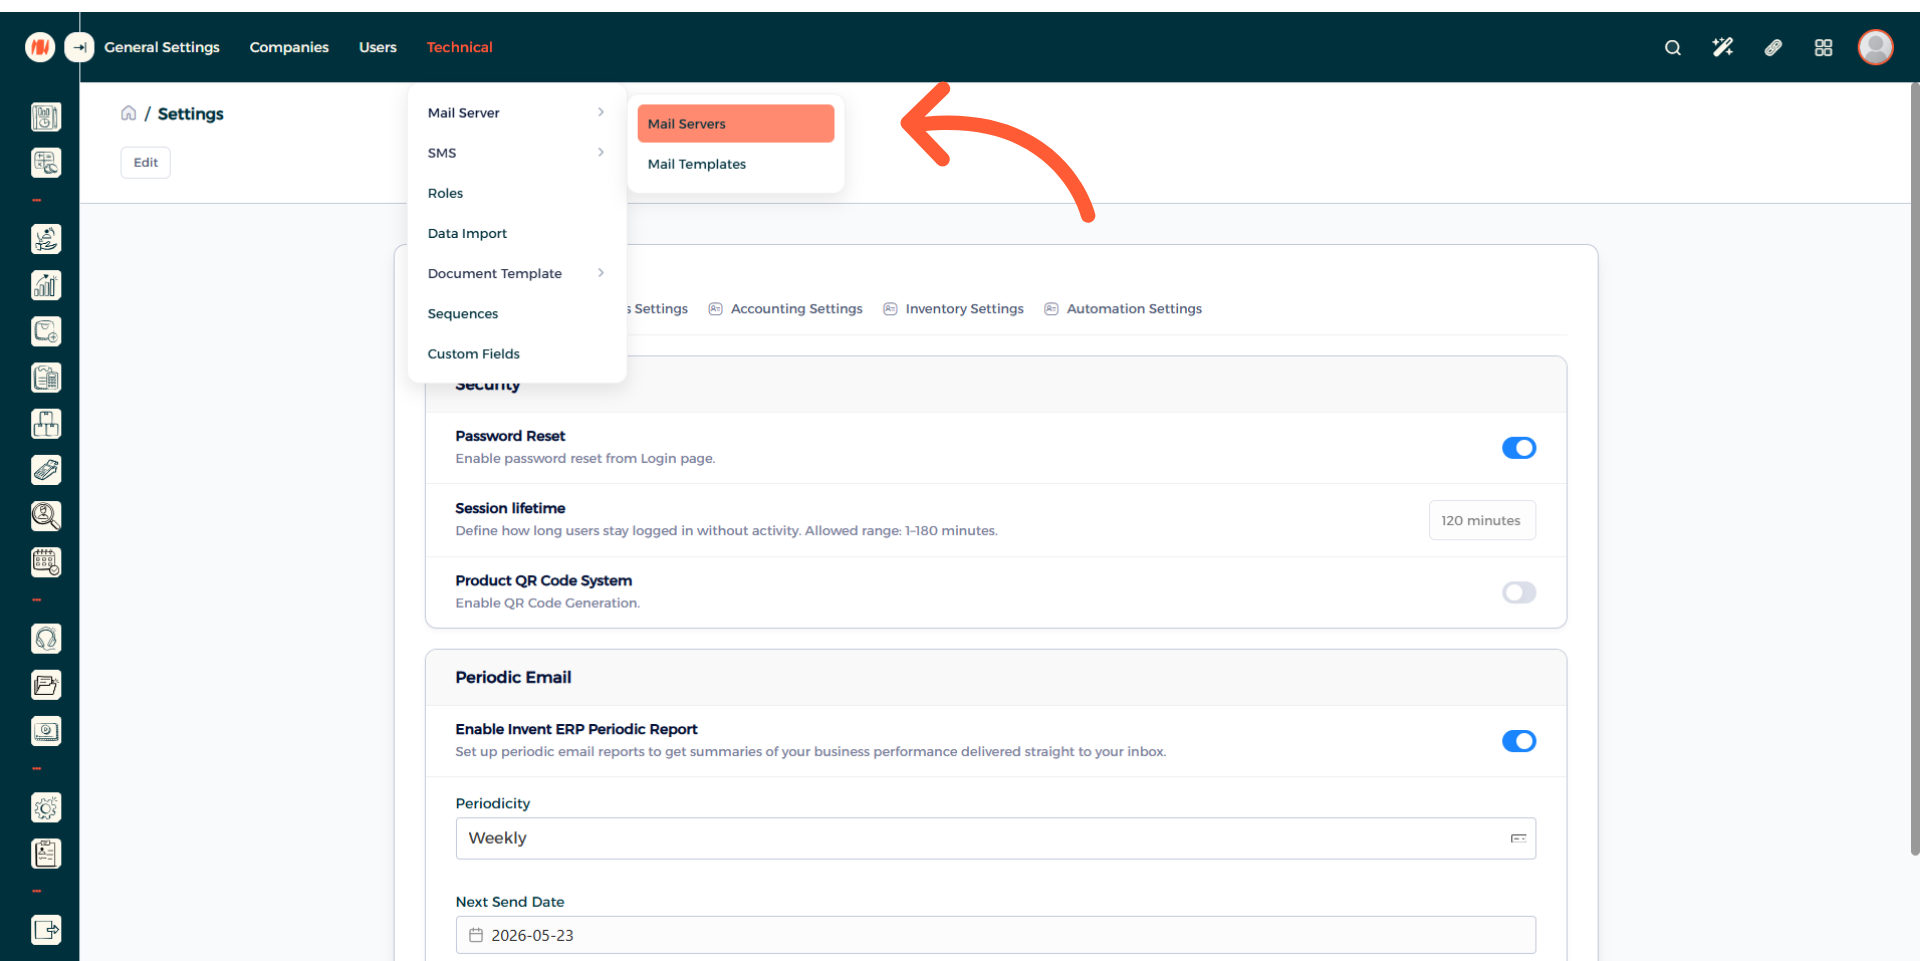Switch to the Inventory Settings tab
The height and width of the screenshot is (961, 1920).
point(954,309)
